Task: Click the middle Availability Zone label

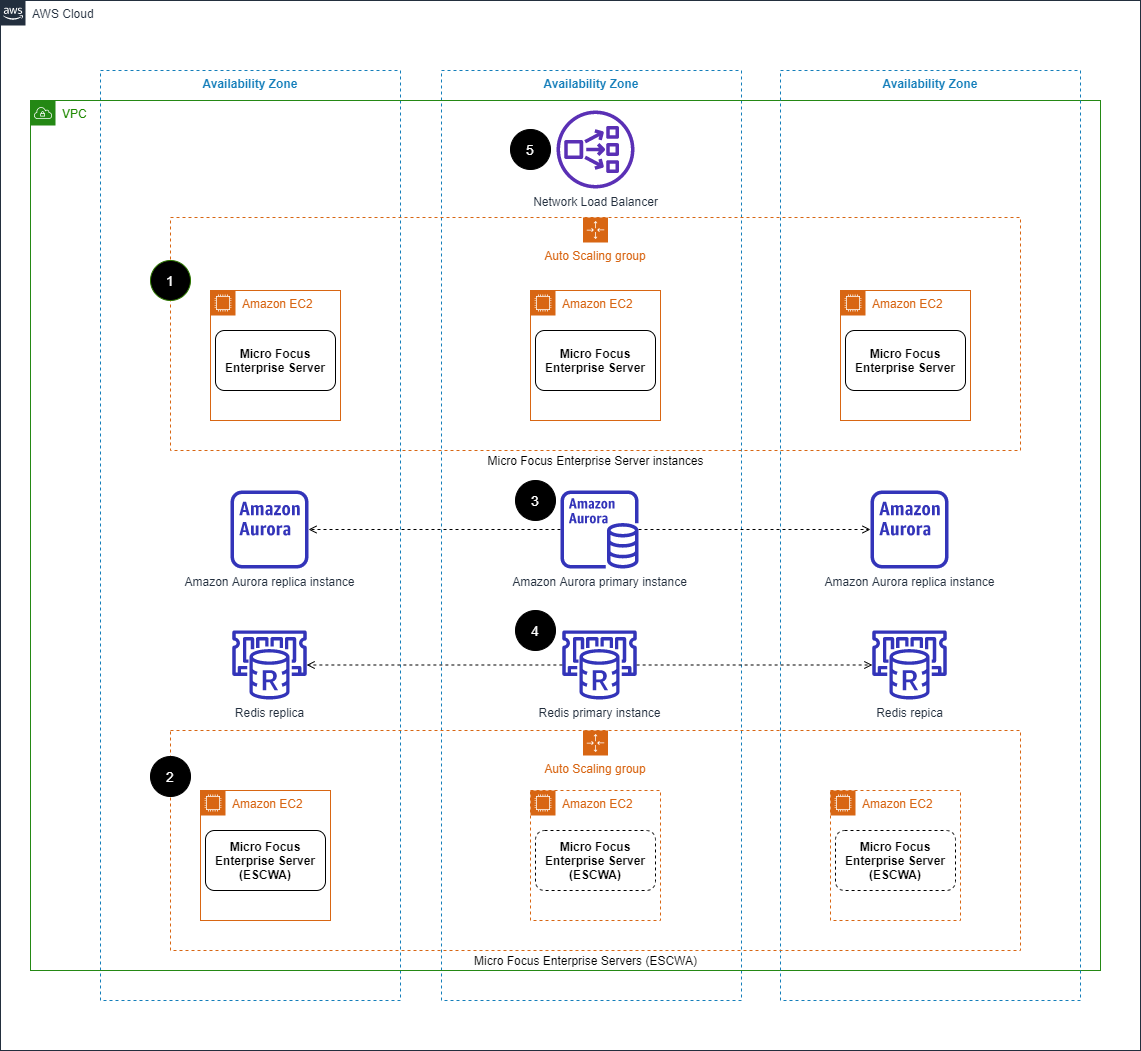Action: tap(591, 84)
